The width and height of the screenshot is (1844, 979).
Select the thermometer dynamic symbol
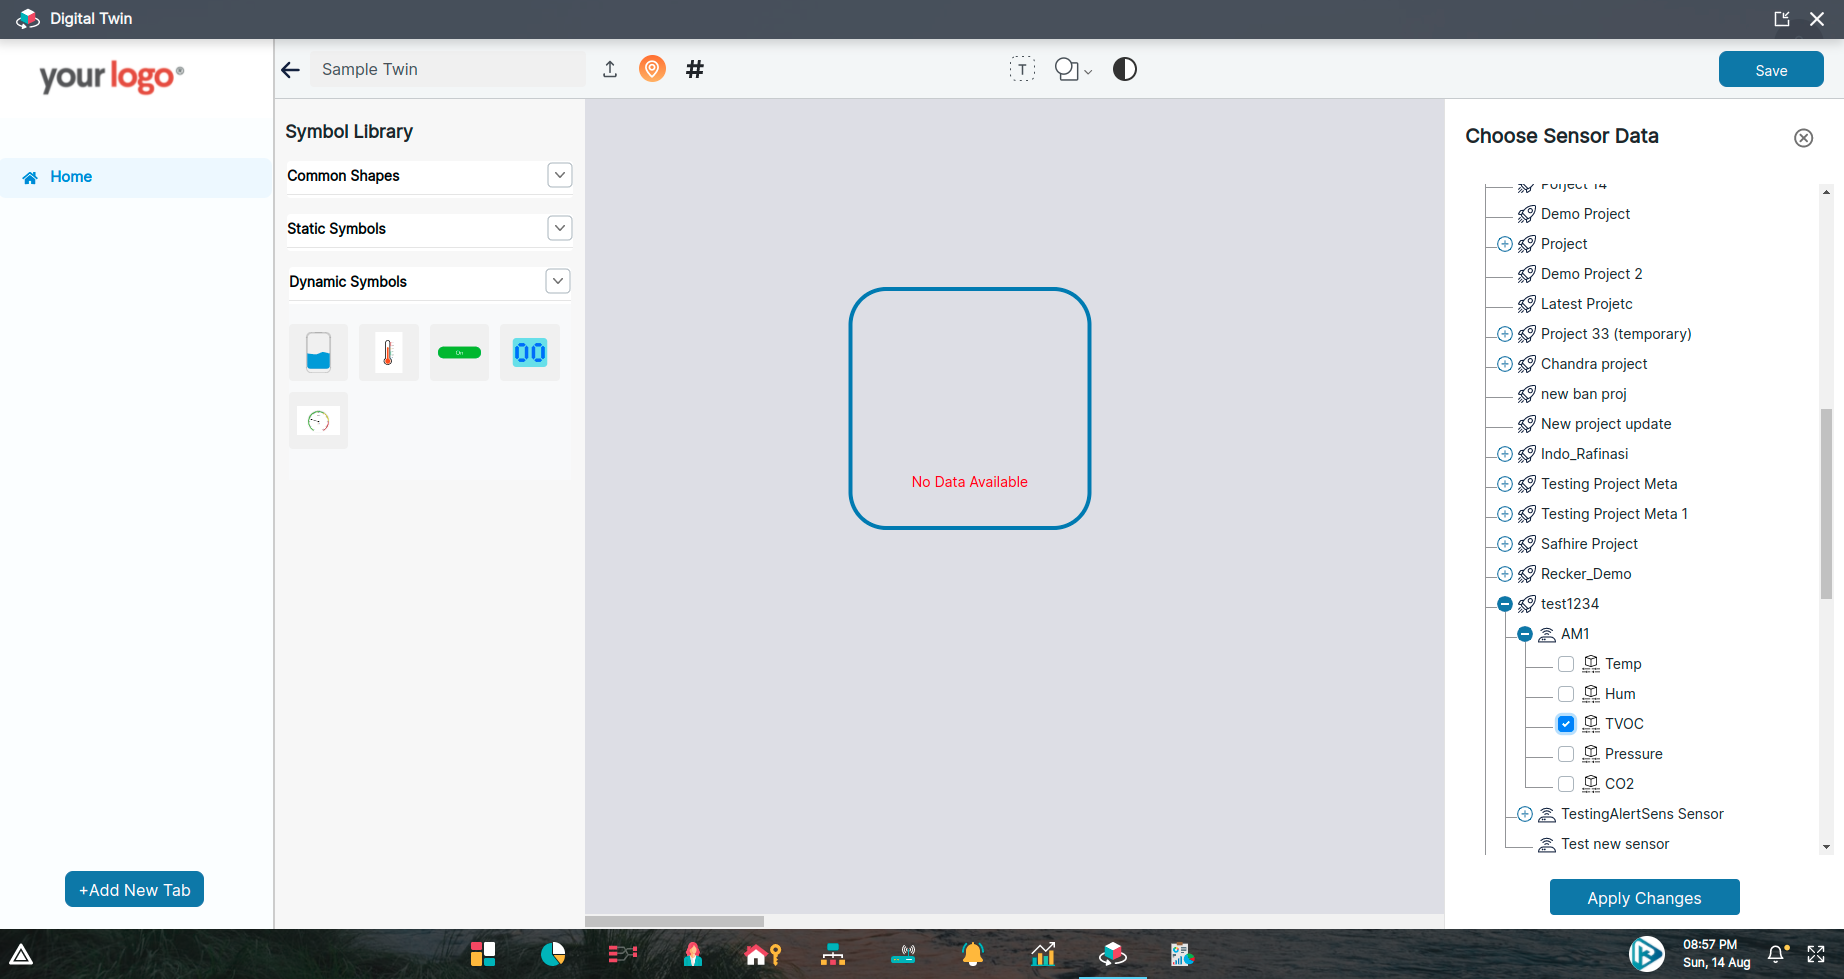click(x=388, y=352)
